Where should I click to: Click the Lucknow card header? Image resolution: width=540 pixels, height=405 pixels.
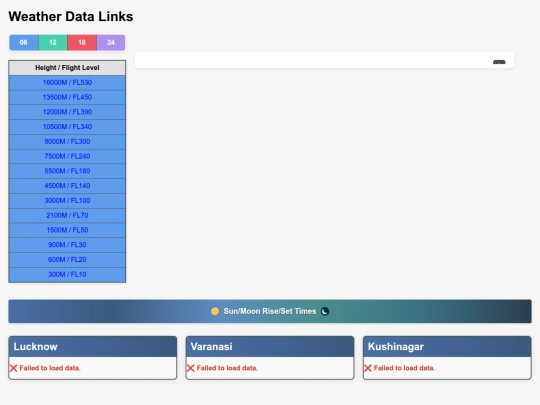93,346
